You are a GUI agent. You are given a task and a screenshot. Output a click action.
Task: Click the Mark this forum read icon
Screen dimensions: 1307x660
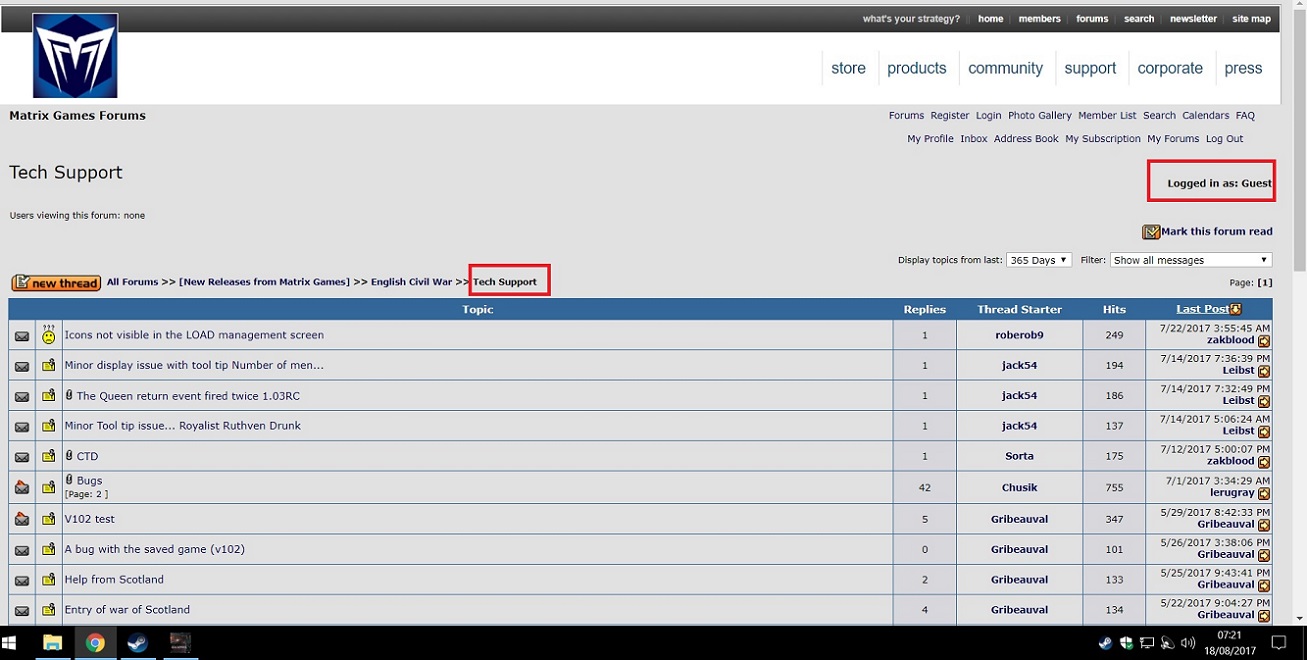(x=1151, y=232)
